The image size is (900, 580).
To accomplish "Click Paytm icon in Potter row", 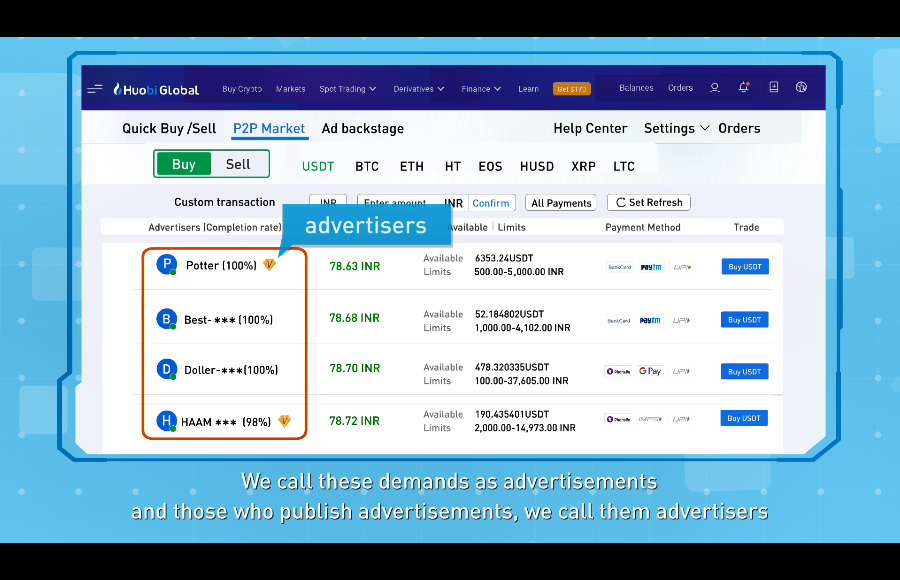I will click(651, 267).
